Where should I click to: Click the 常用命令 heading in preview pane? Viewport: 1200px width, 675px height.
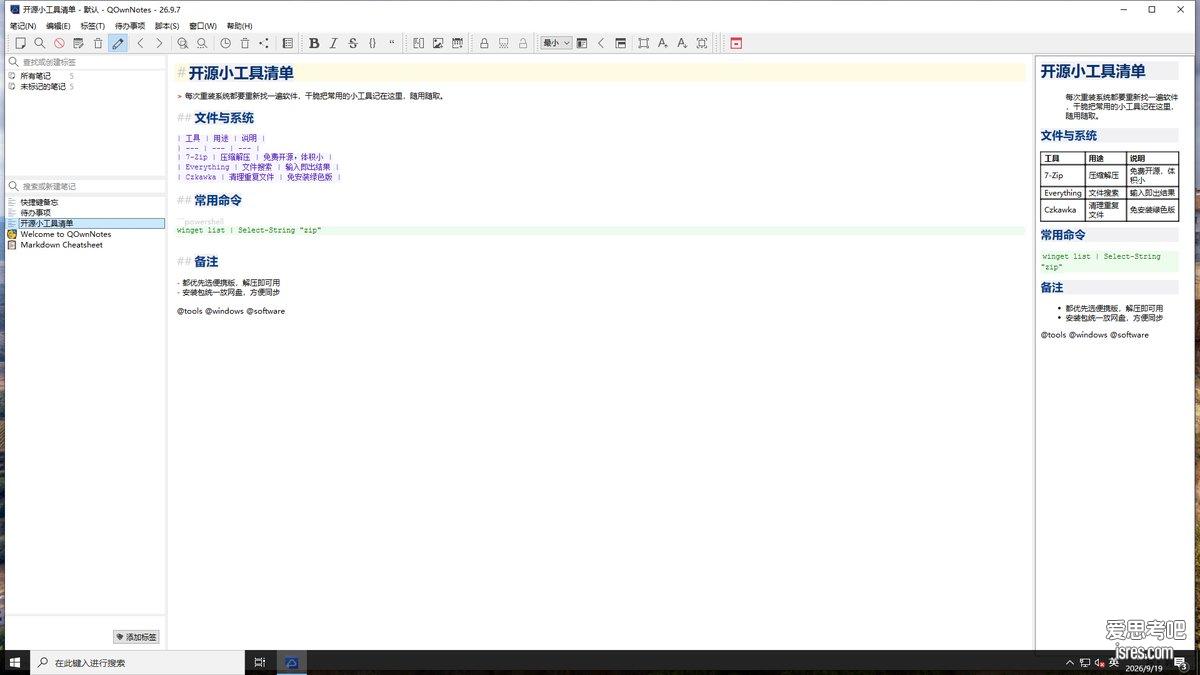click(x=1063, y=235)
